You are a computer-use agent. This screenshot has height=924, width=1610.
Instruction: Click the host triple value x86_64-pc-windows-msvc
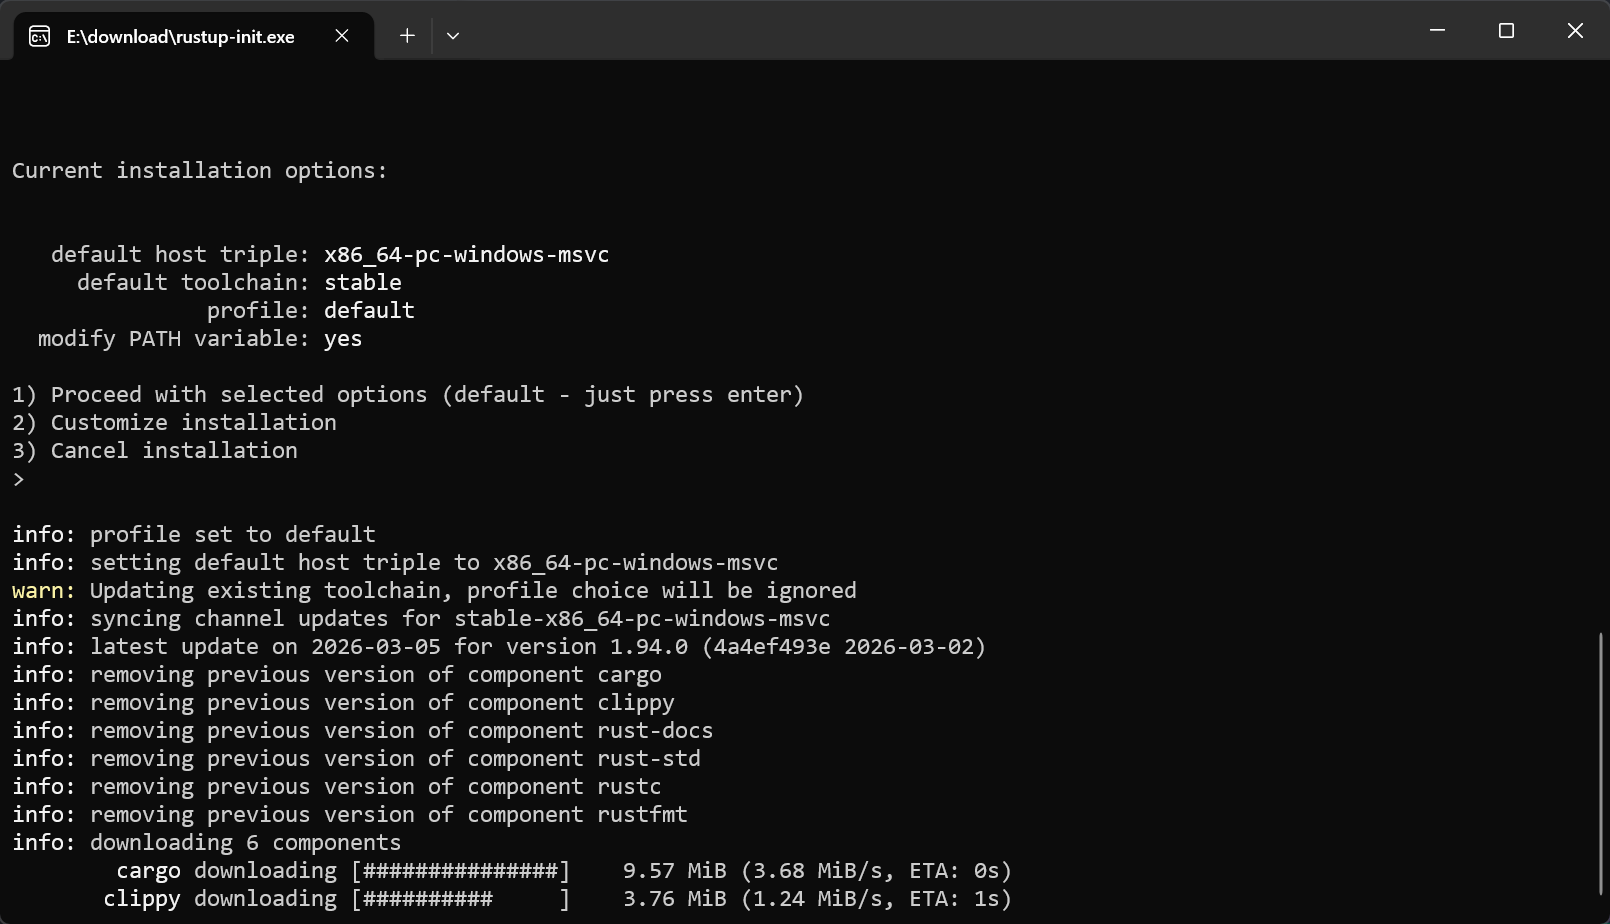click(x=466, y=255)
